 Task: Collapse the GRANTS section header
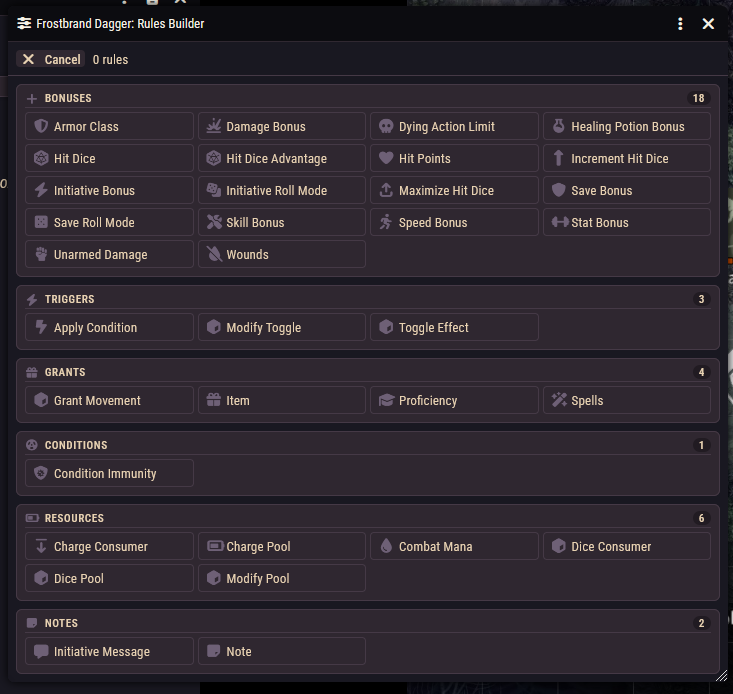tap(368, 372)
